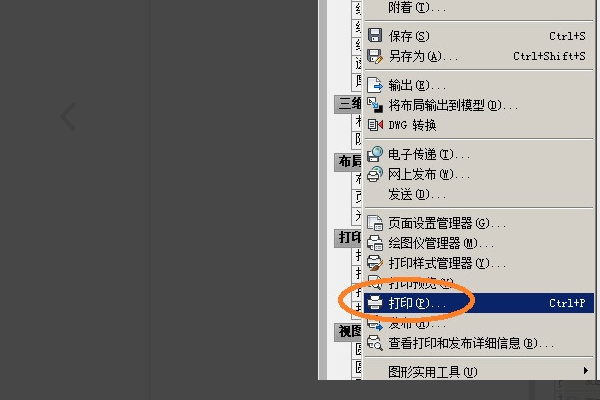The width and height of the screenshot is (600, 400).
Task: Choose the 附着(T)... menu entry
Action: click(x=478, y=8)
